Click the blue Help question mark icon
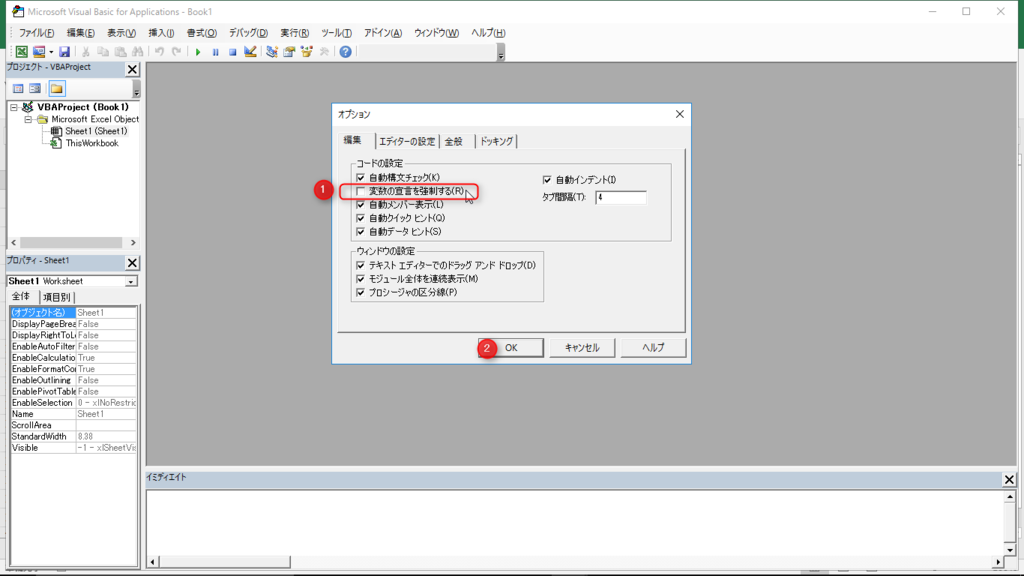Viewport: 1024px width, 576px height. click(345, 52)
